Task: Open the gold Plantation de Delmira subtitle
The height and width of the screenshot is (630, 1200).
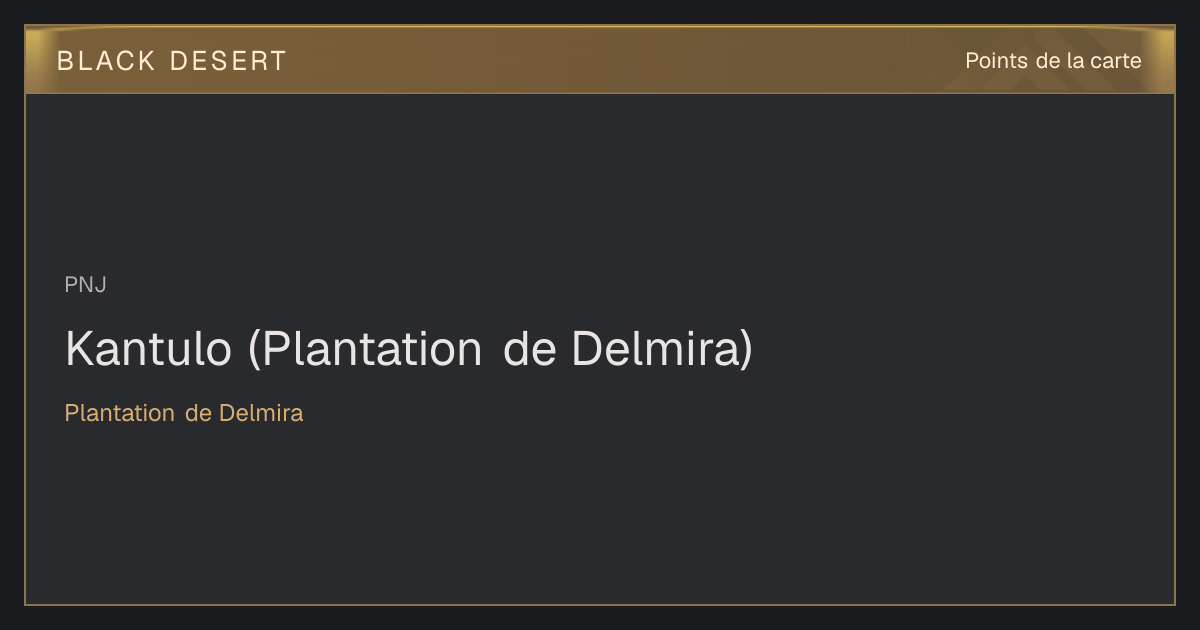Action: pos(184,413)
